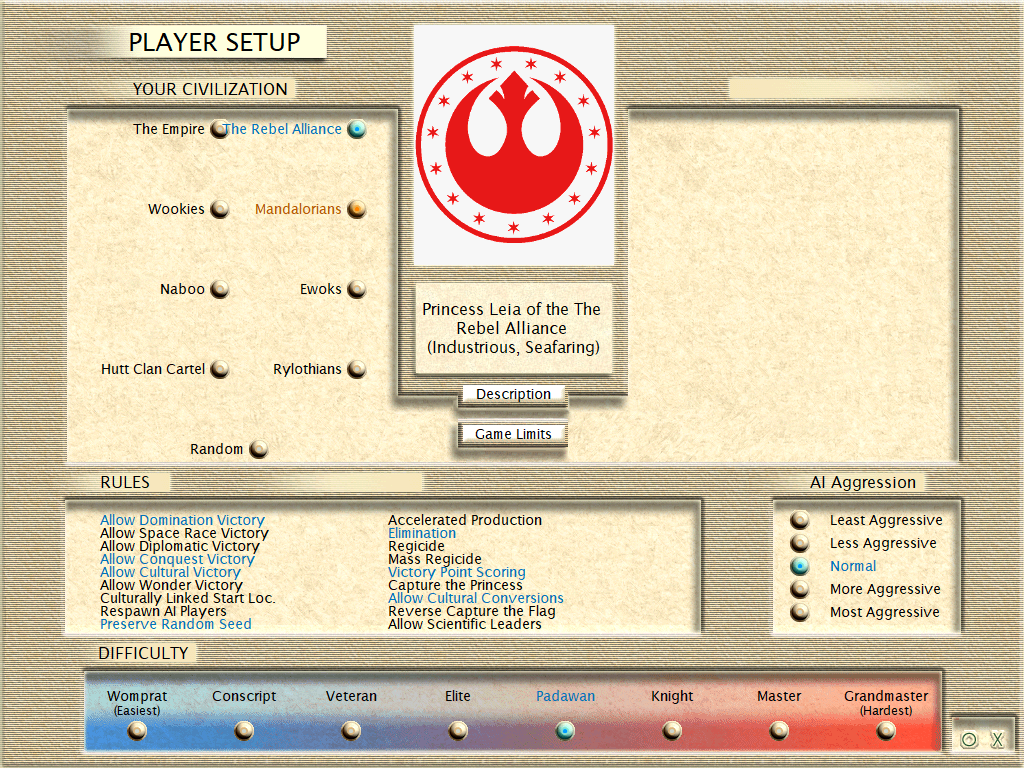Select Elite difficulty level
Image resolution: width=1024 pixels, height=768 pixels.
tap(458, 730)
